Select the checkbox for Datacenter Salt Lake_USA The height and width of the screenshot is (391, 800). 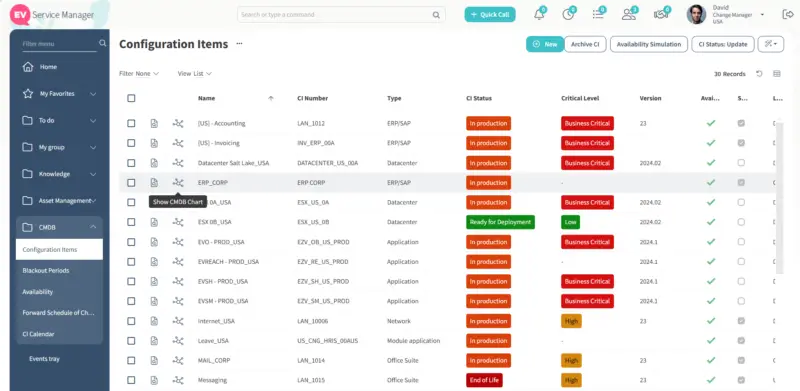(x=131, y=163)
